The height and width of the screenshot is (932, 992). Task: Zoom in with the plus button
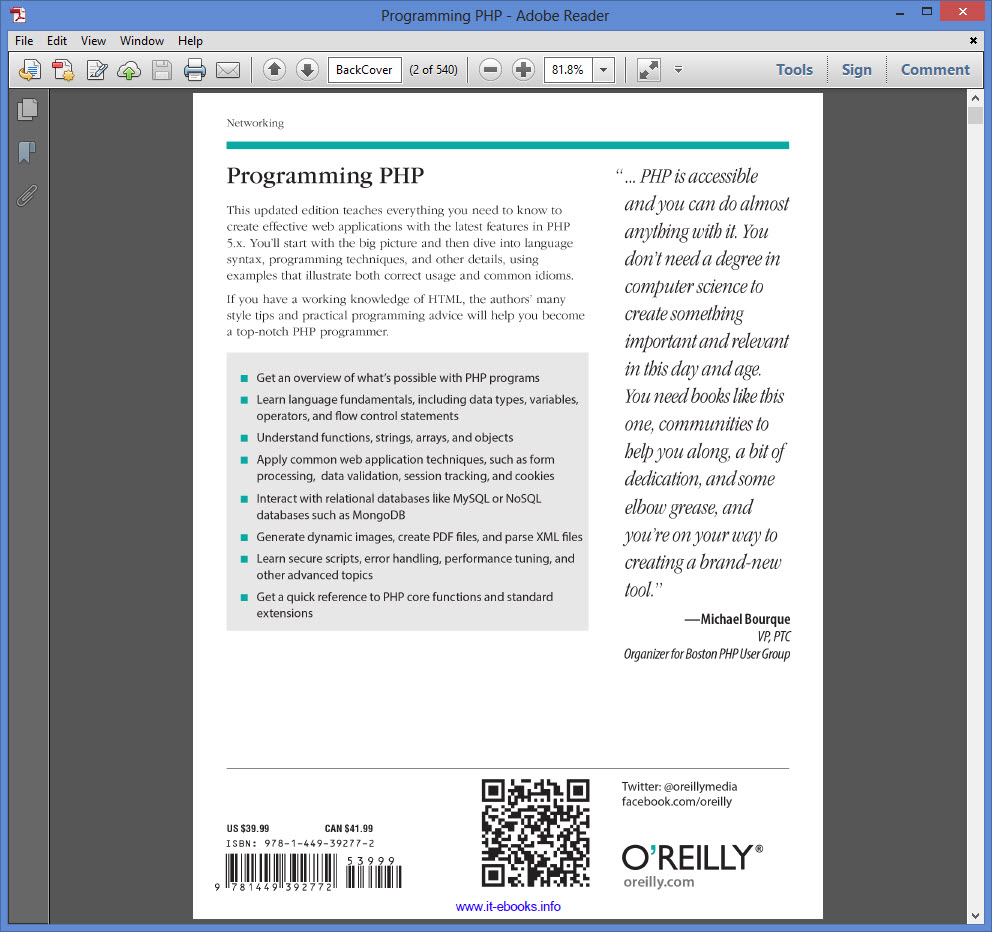(523, 70)
